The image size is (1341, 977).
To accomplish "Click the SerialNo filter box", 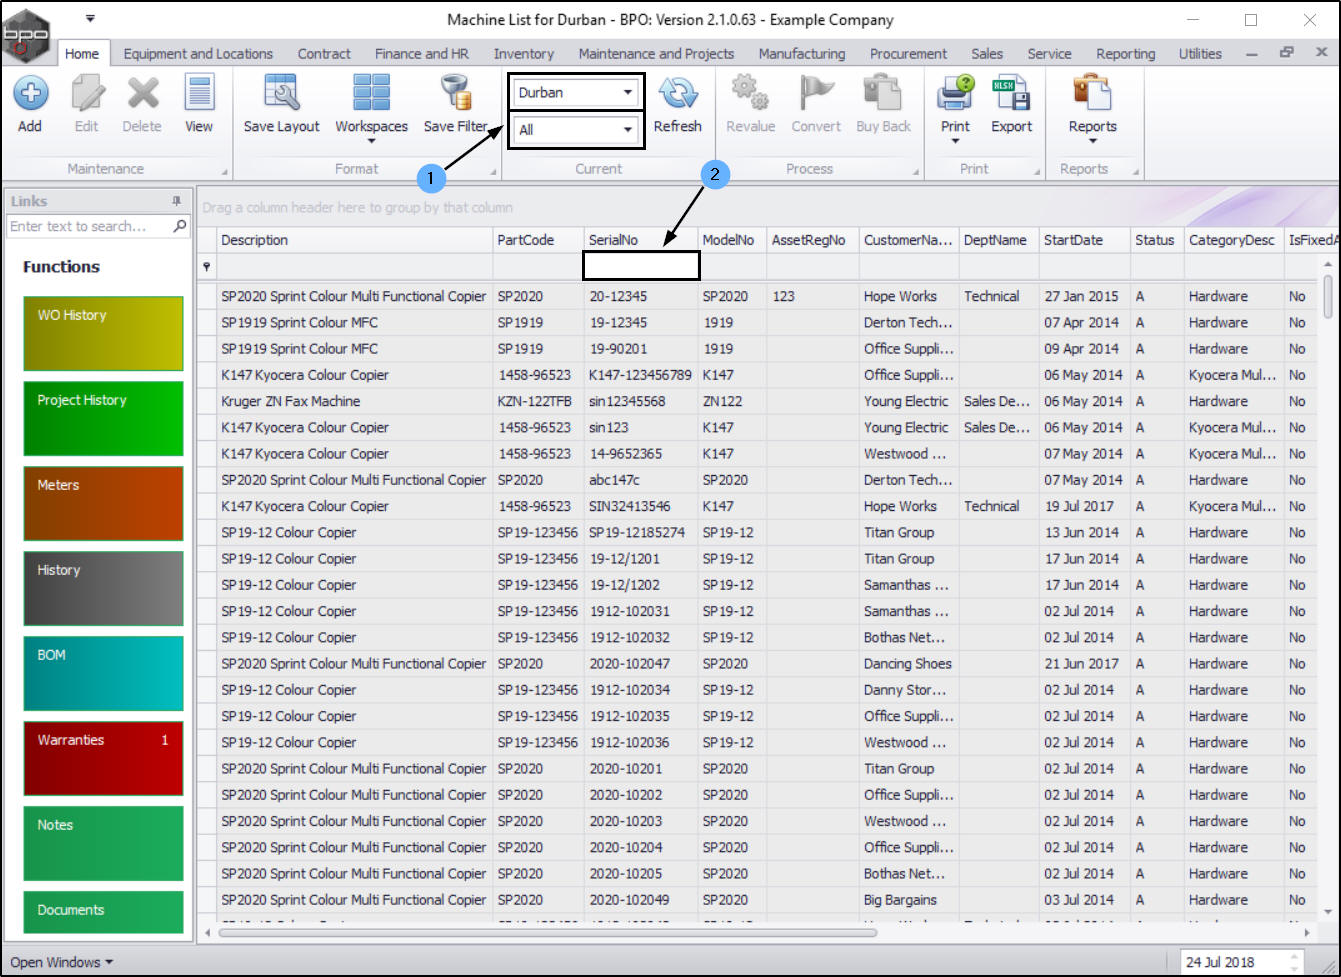I will coord(641,266).
